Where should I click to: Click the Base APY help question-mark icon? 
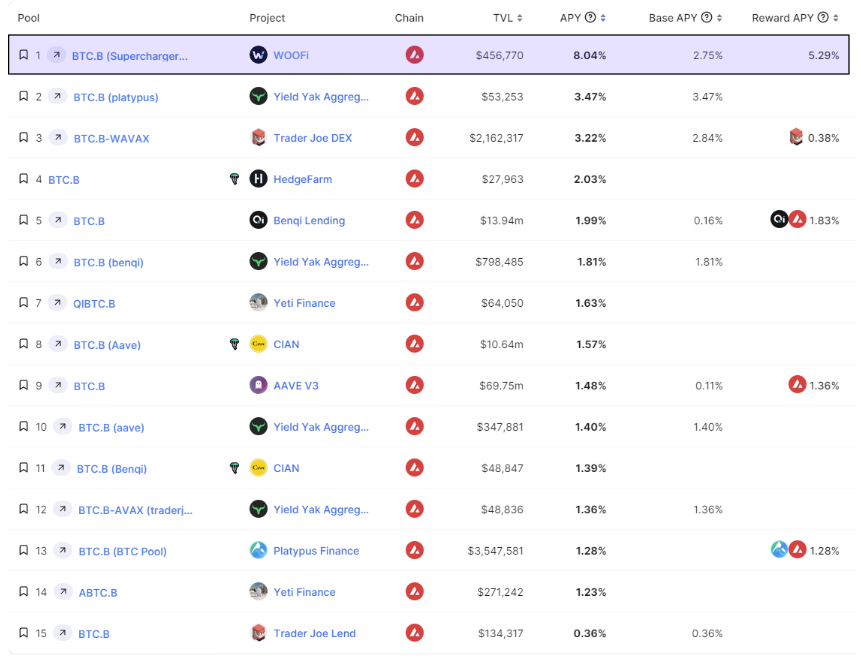tap(707, 18)
